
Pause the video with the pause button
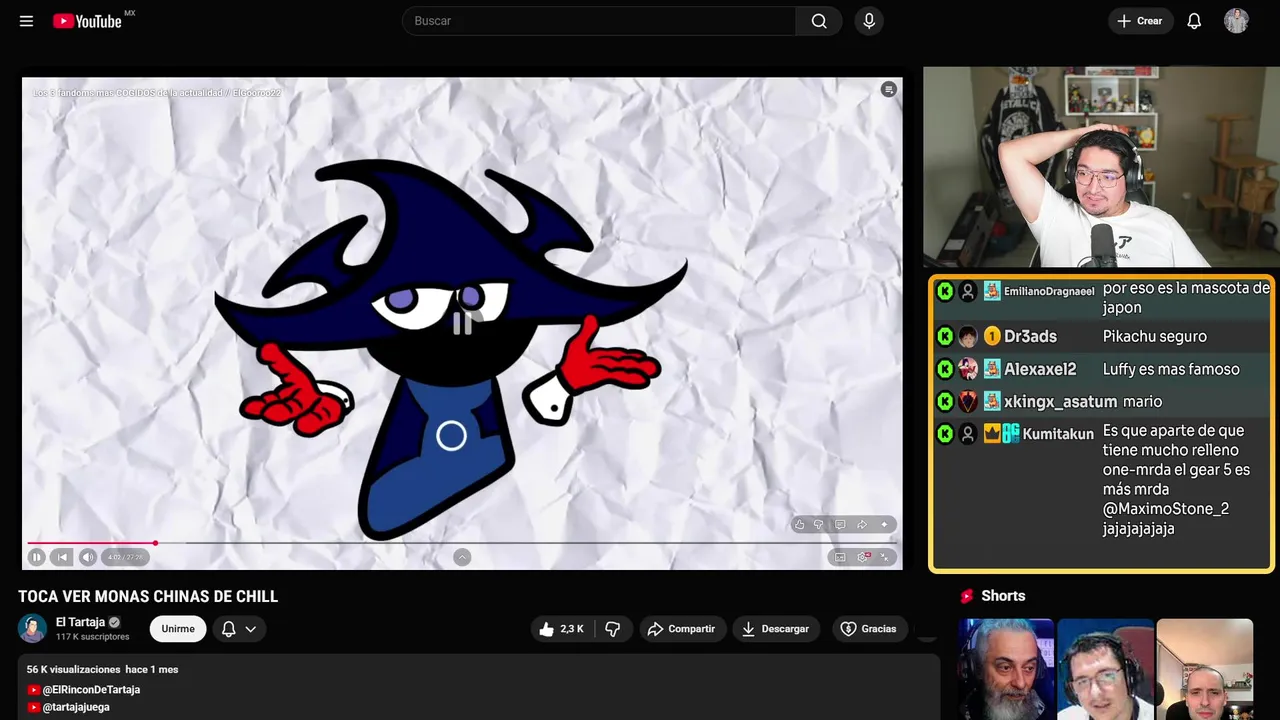37,557
